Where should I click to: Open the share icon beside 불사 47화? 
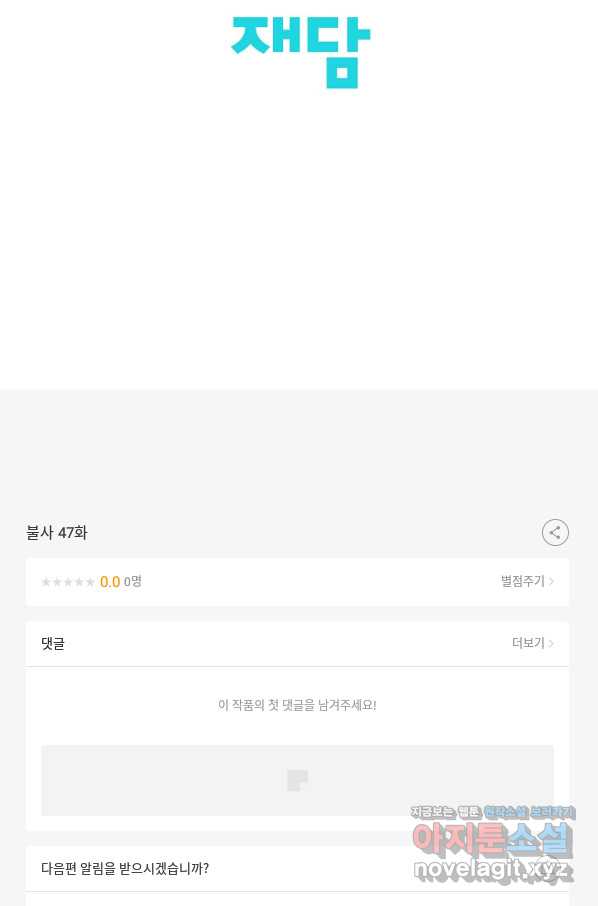click(x=555, y=532)
